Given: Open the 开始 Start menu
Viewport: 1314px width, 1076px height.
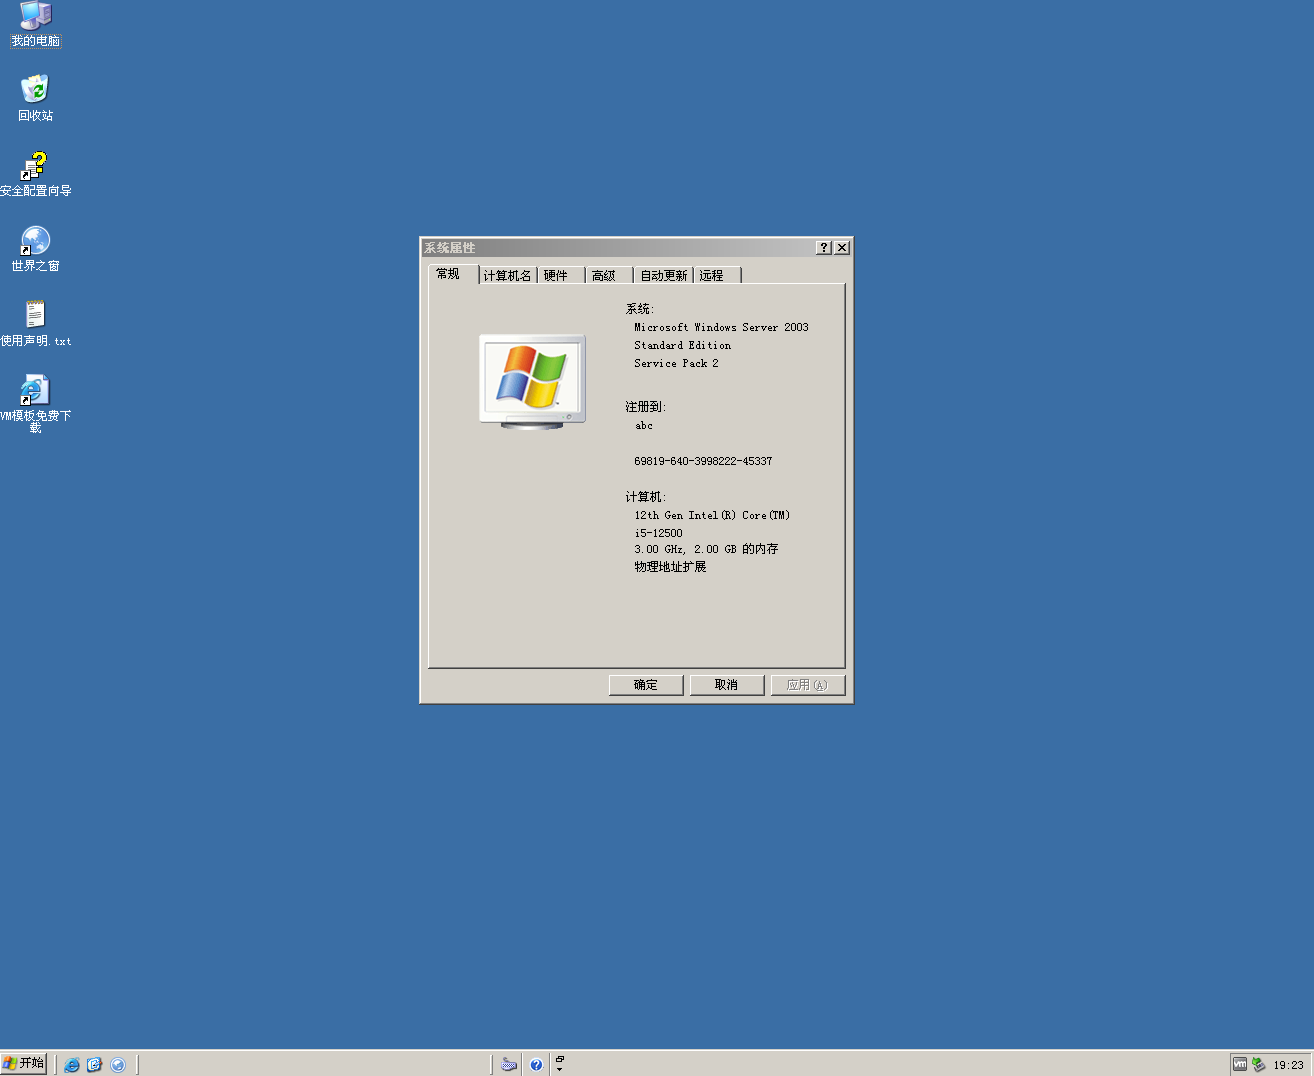Looking at the screenshot, I should pyautogui.click(x=24, y=1064).
